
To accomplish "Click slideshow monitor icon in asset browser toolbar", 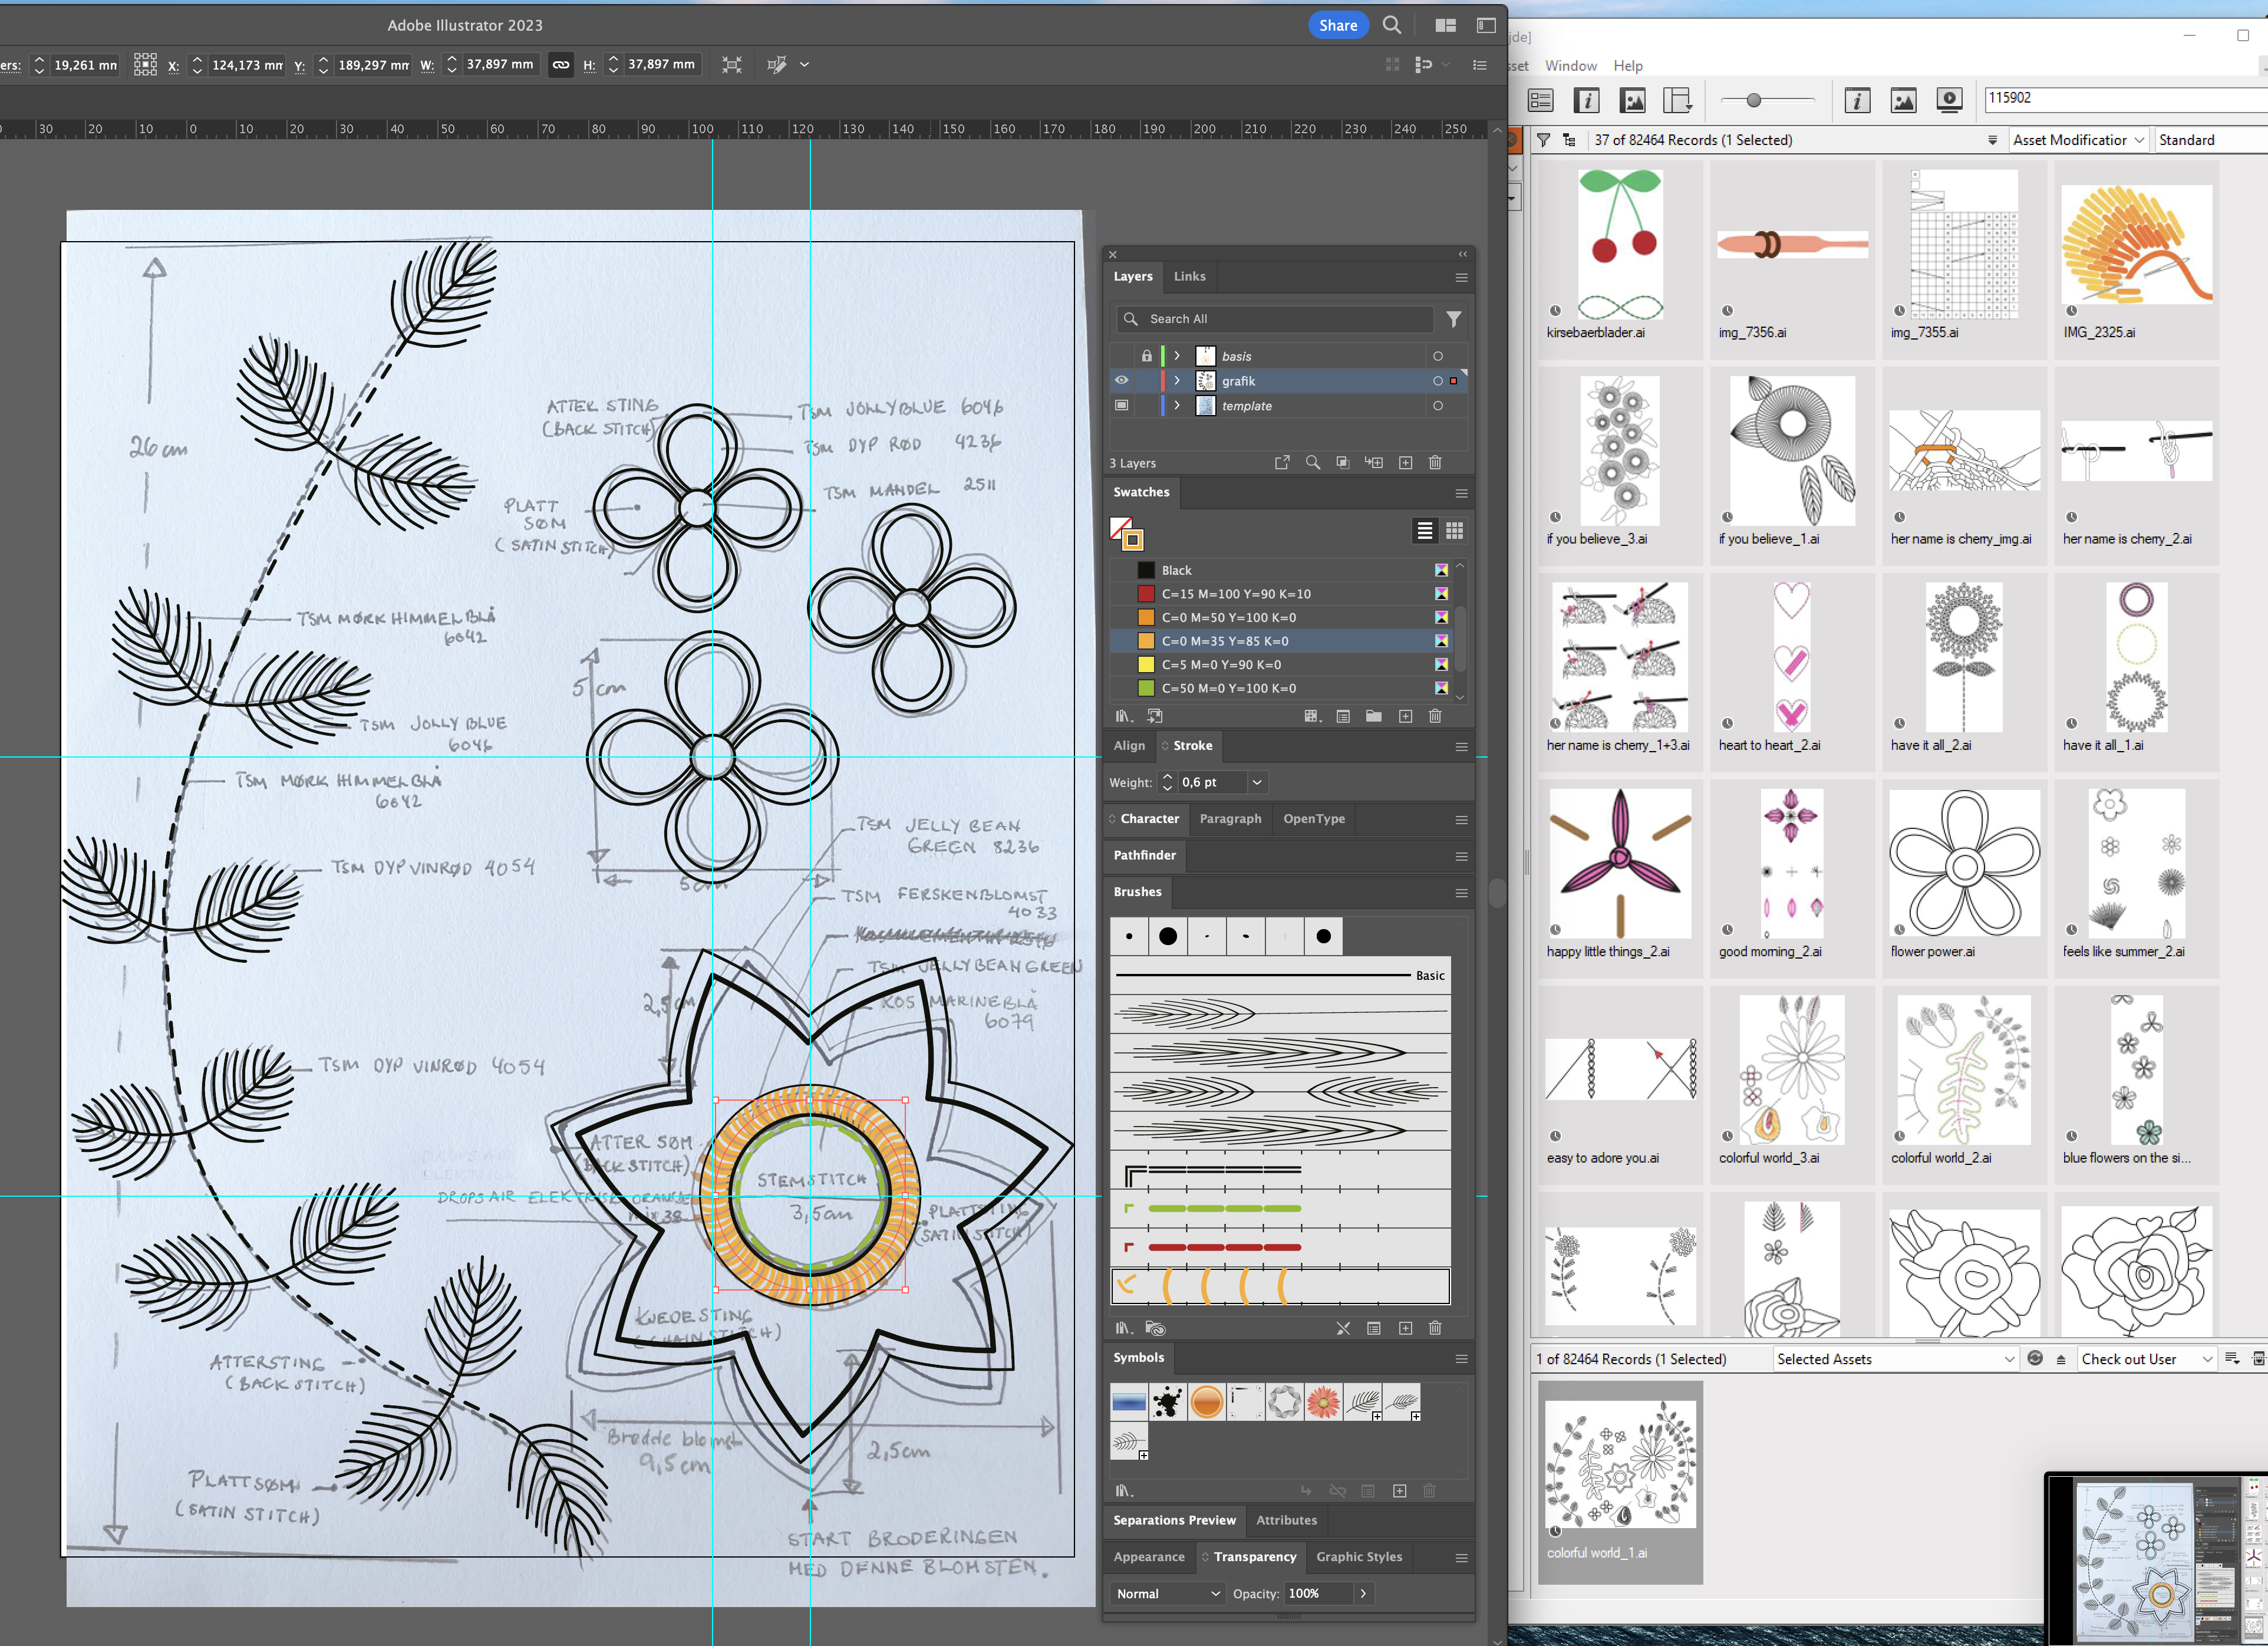I will pyautogui.click(x=1949, y=100).
